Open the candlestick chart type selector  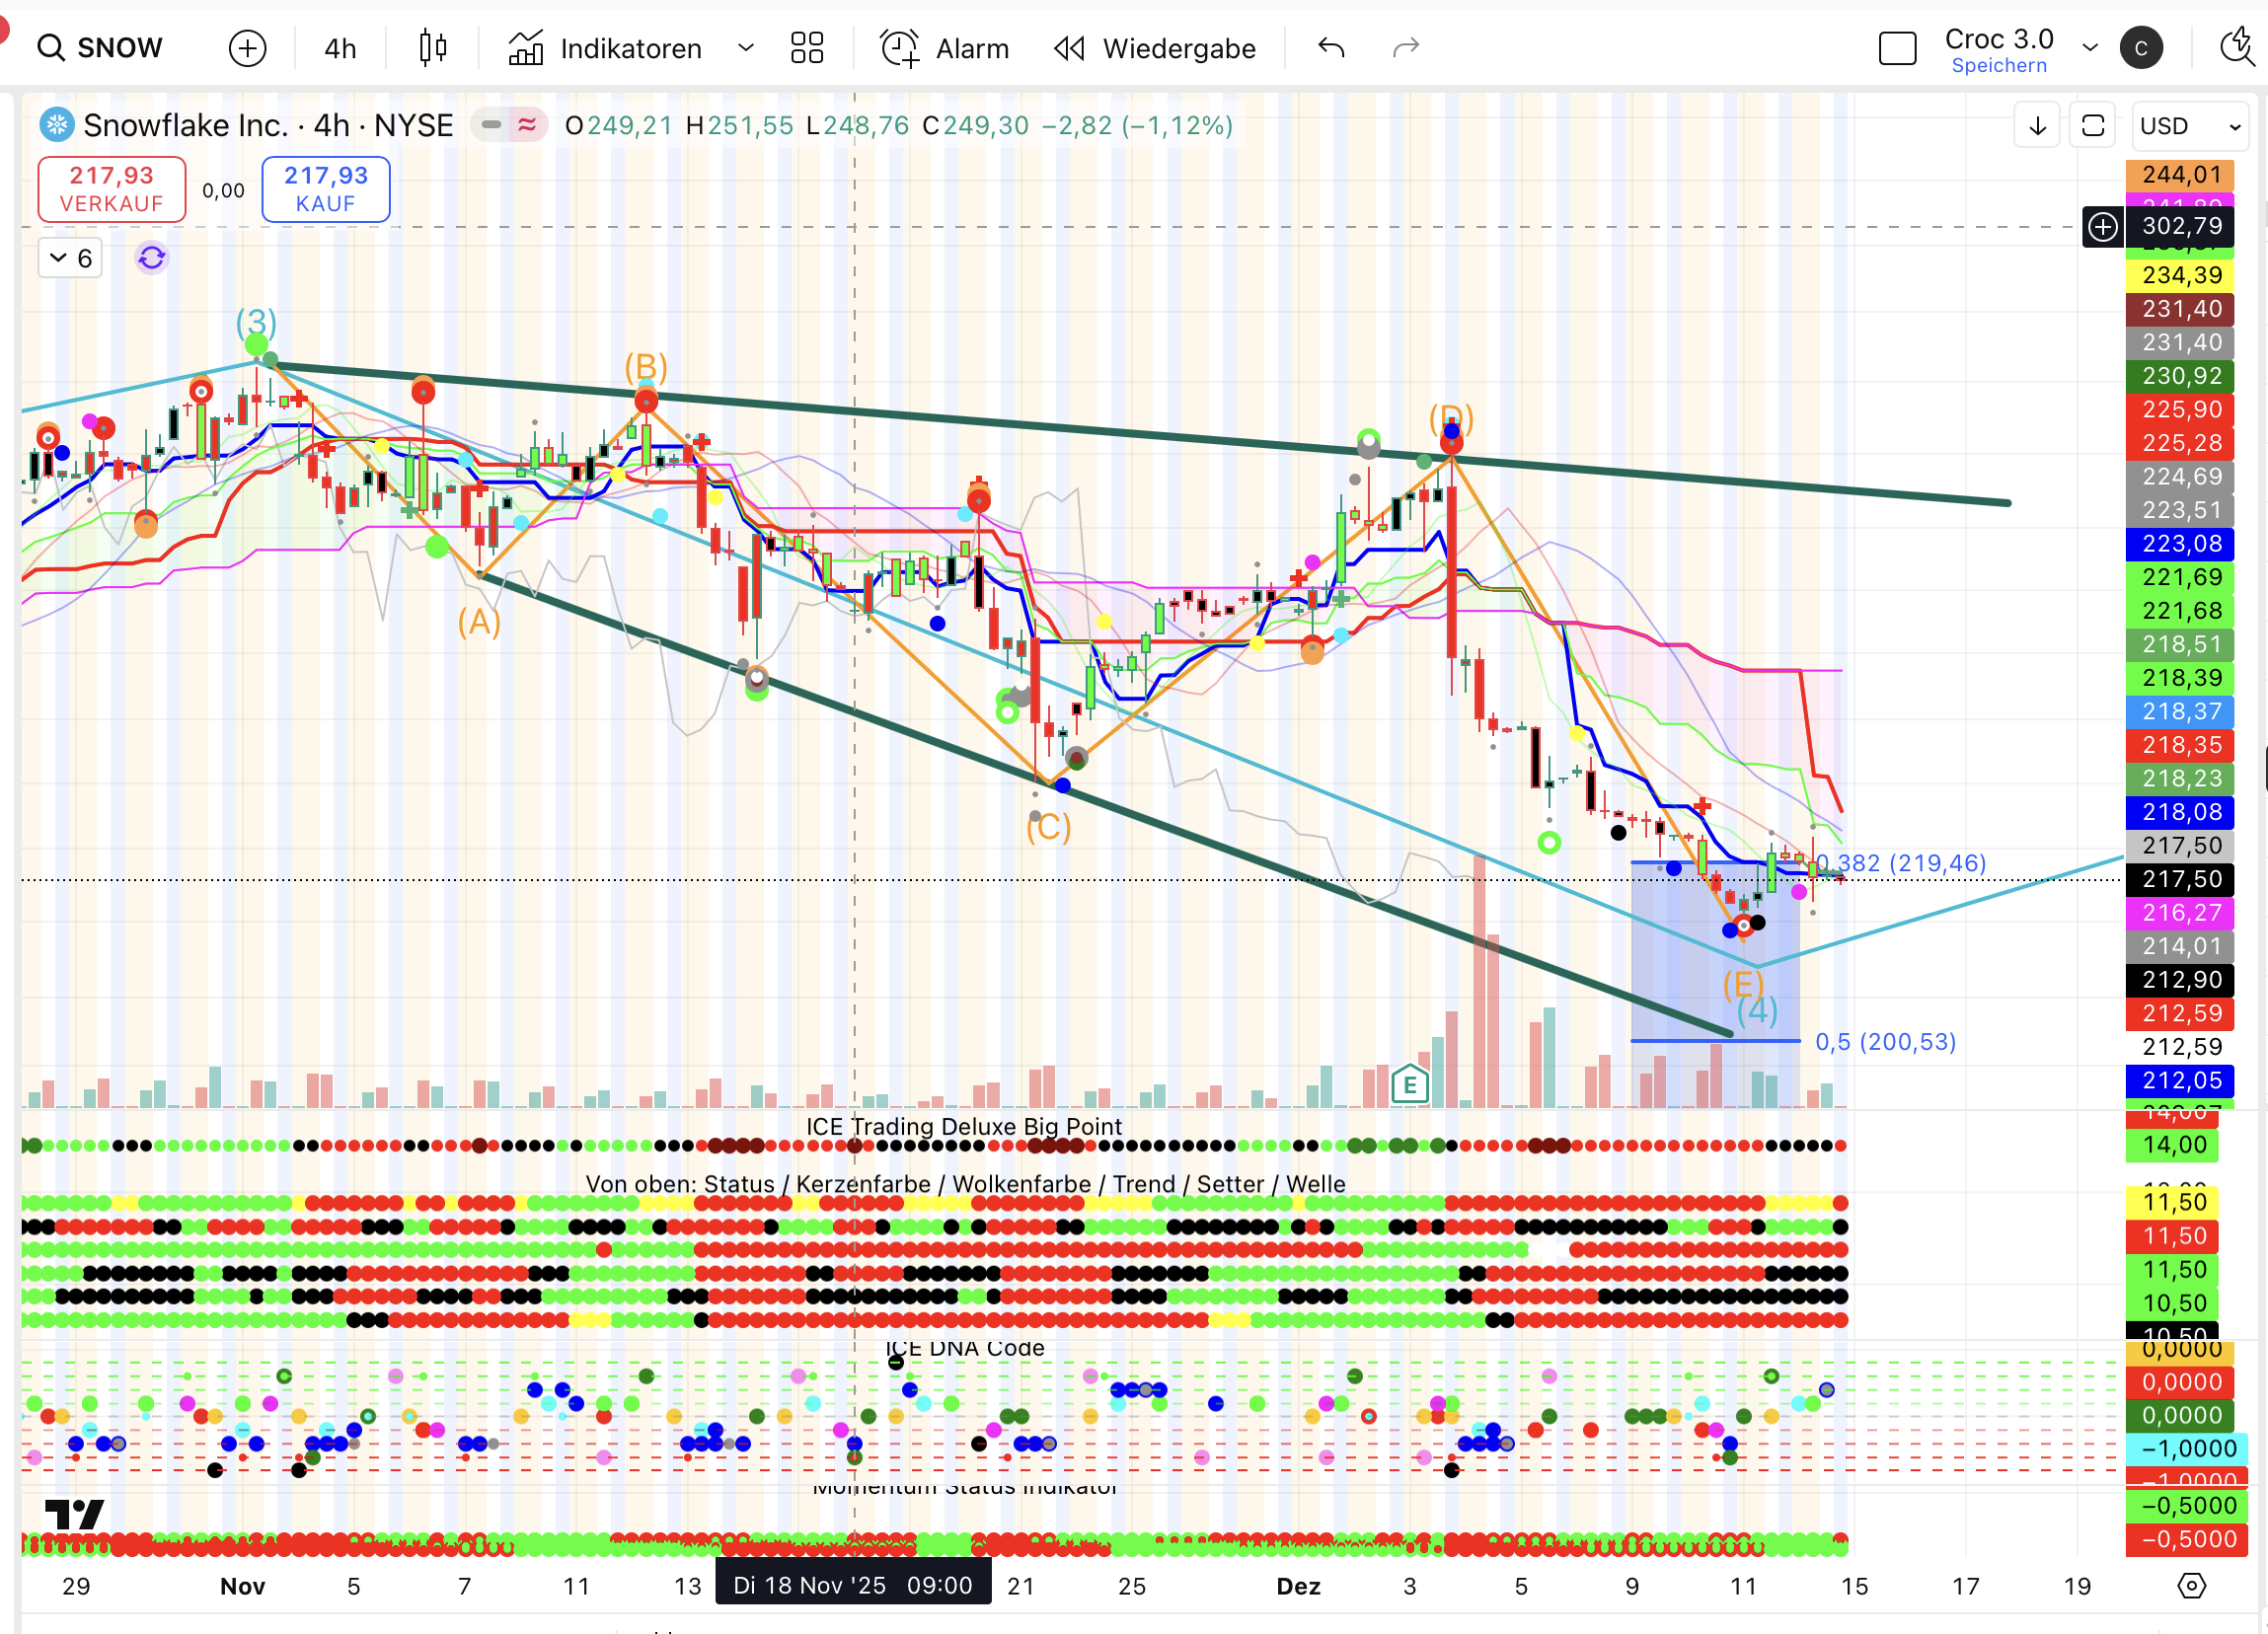coord(432,47)
